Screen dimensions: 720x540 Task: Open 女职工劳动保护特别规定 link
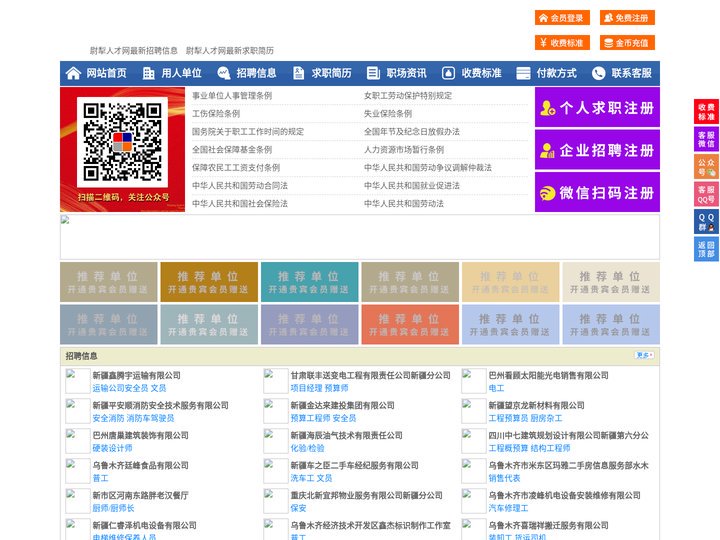tap(408, 96)
